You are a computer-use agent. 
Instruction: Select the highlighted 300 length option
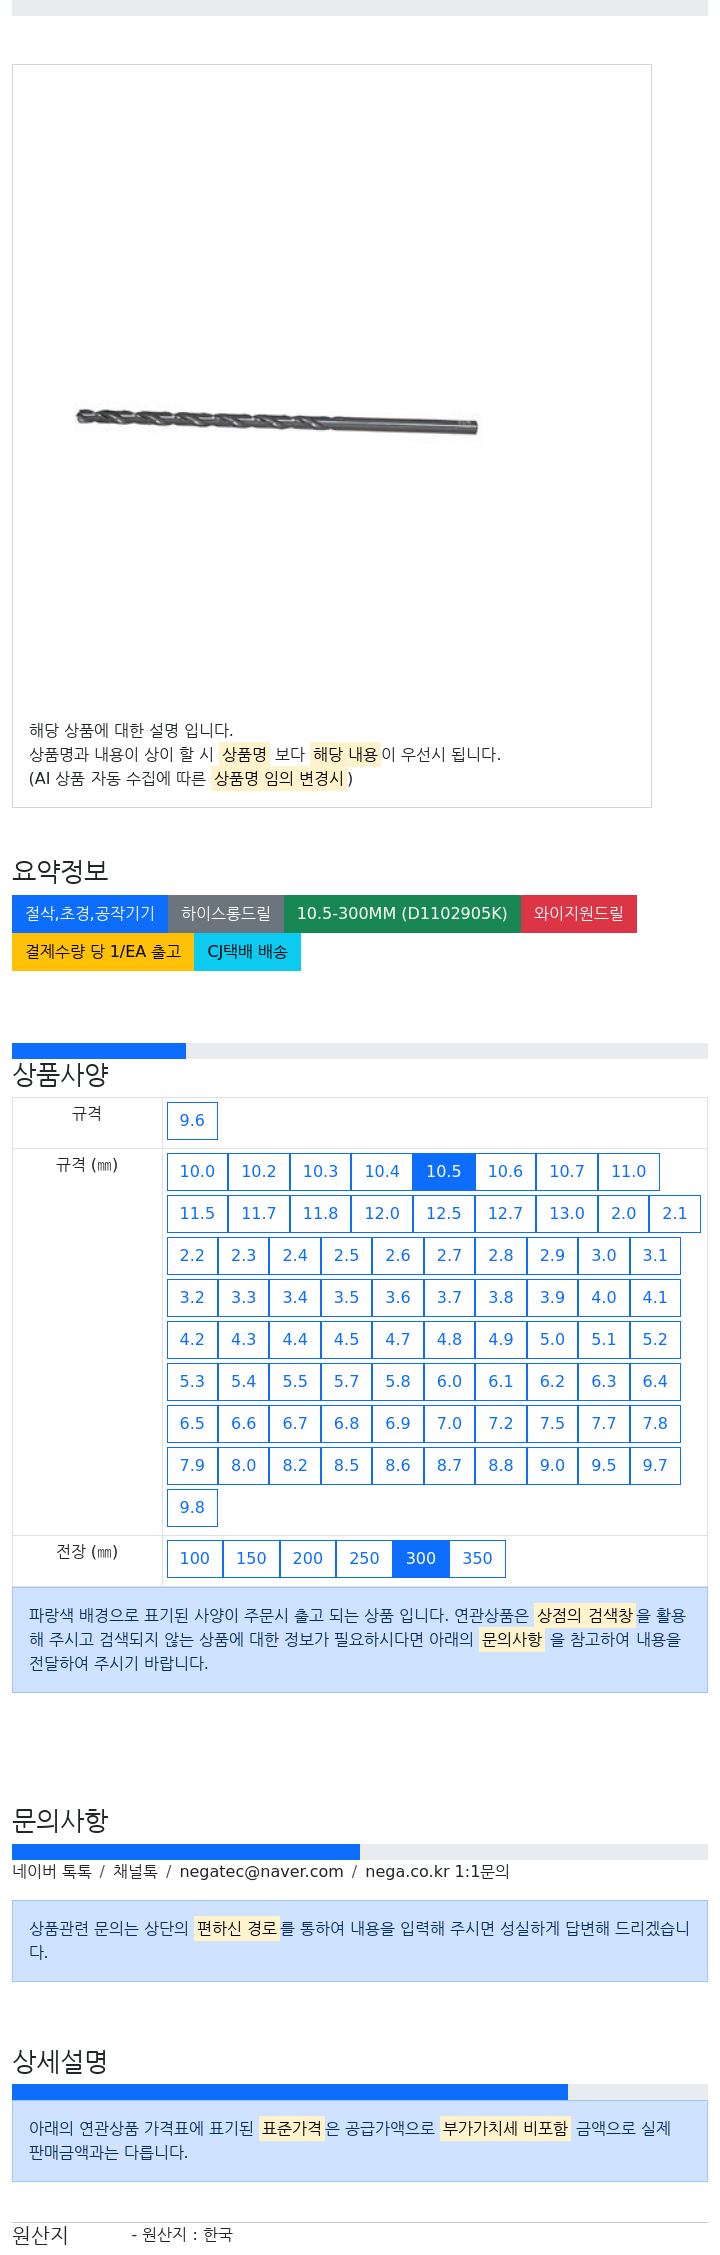click(421, 1559)
